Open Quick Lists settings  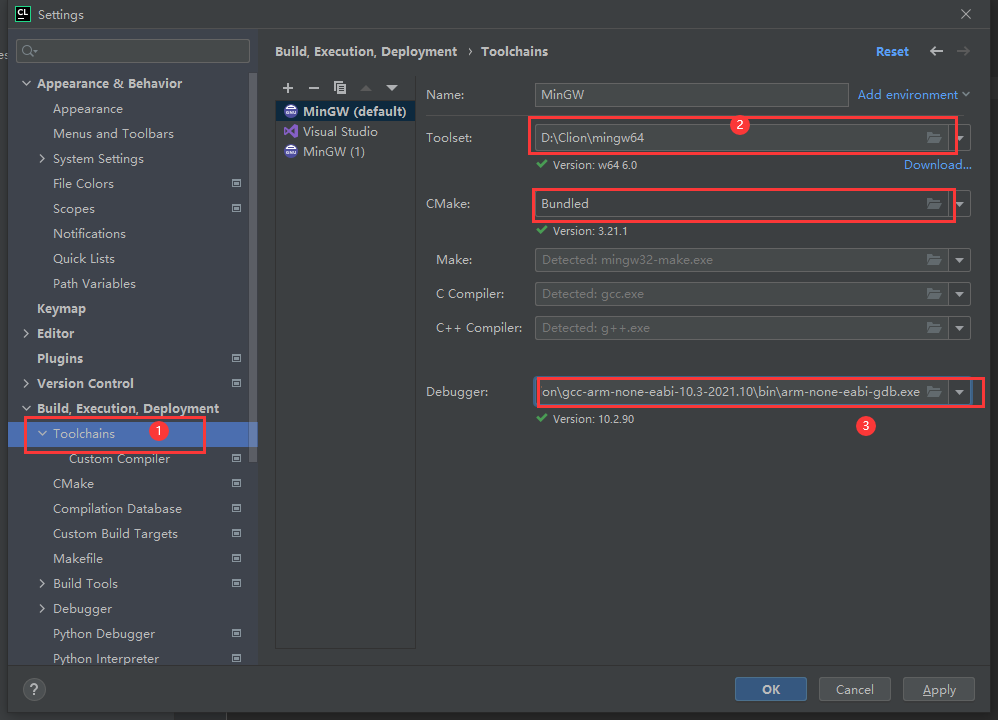(84, 258)
